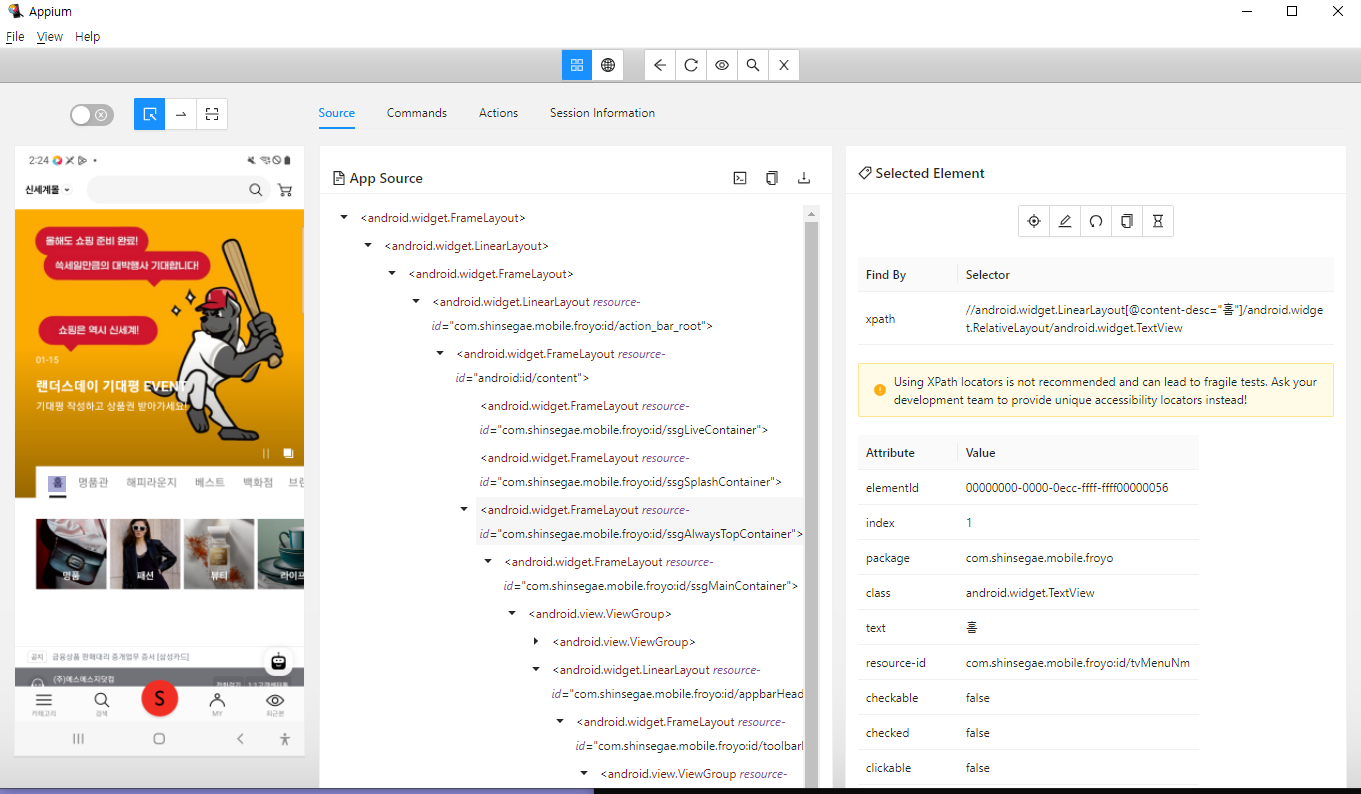Download source as XML file
The image size is (1361, 794).
pos(803,178)
